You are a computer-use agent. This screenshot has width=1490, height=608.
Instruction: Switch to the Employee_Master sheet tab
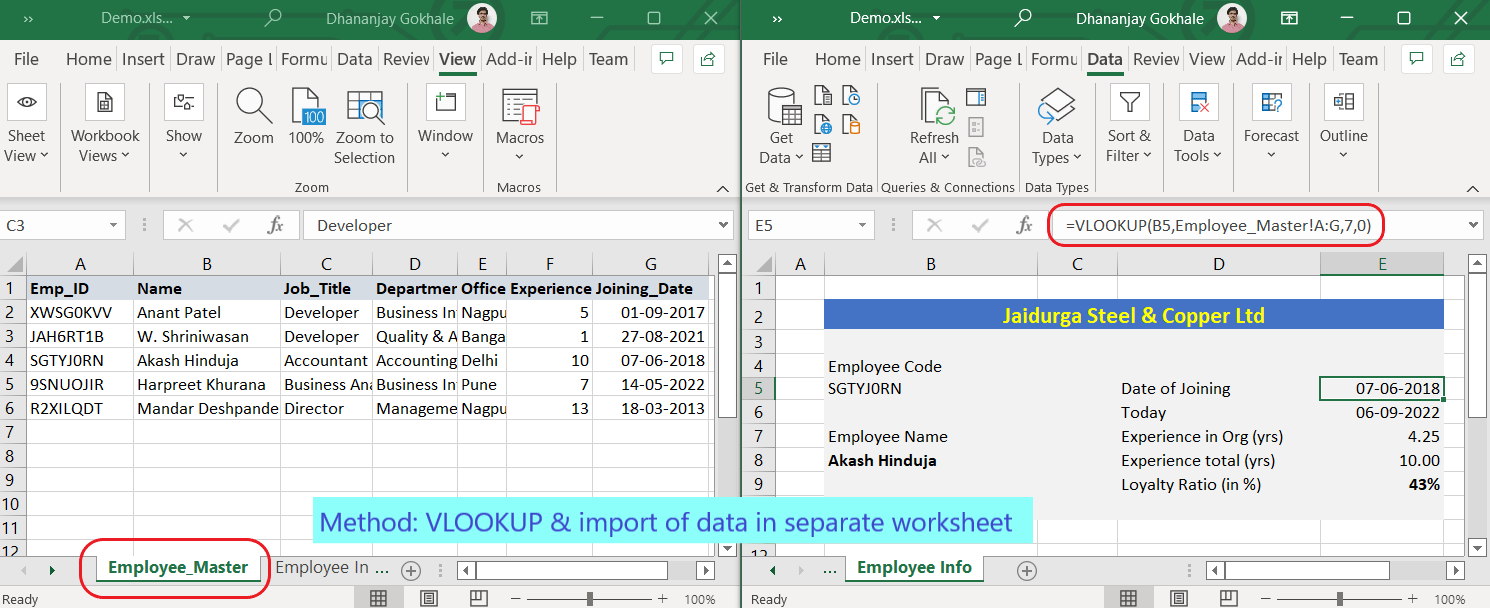point(179,567)
